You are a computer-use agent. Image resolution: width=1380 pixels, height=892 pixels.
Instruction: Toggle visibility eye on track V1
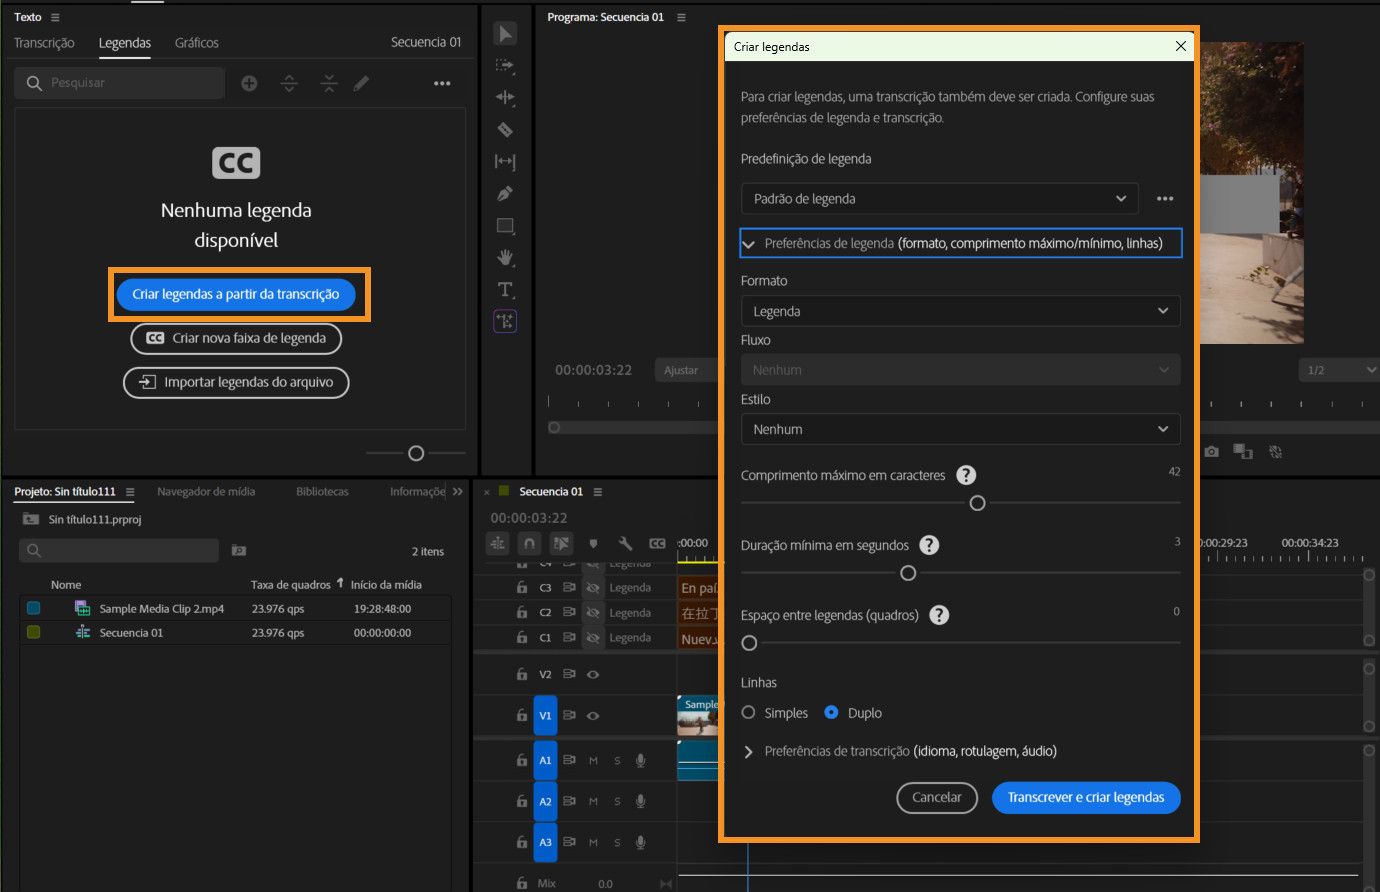point(593,716)
